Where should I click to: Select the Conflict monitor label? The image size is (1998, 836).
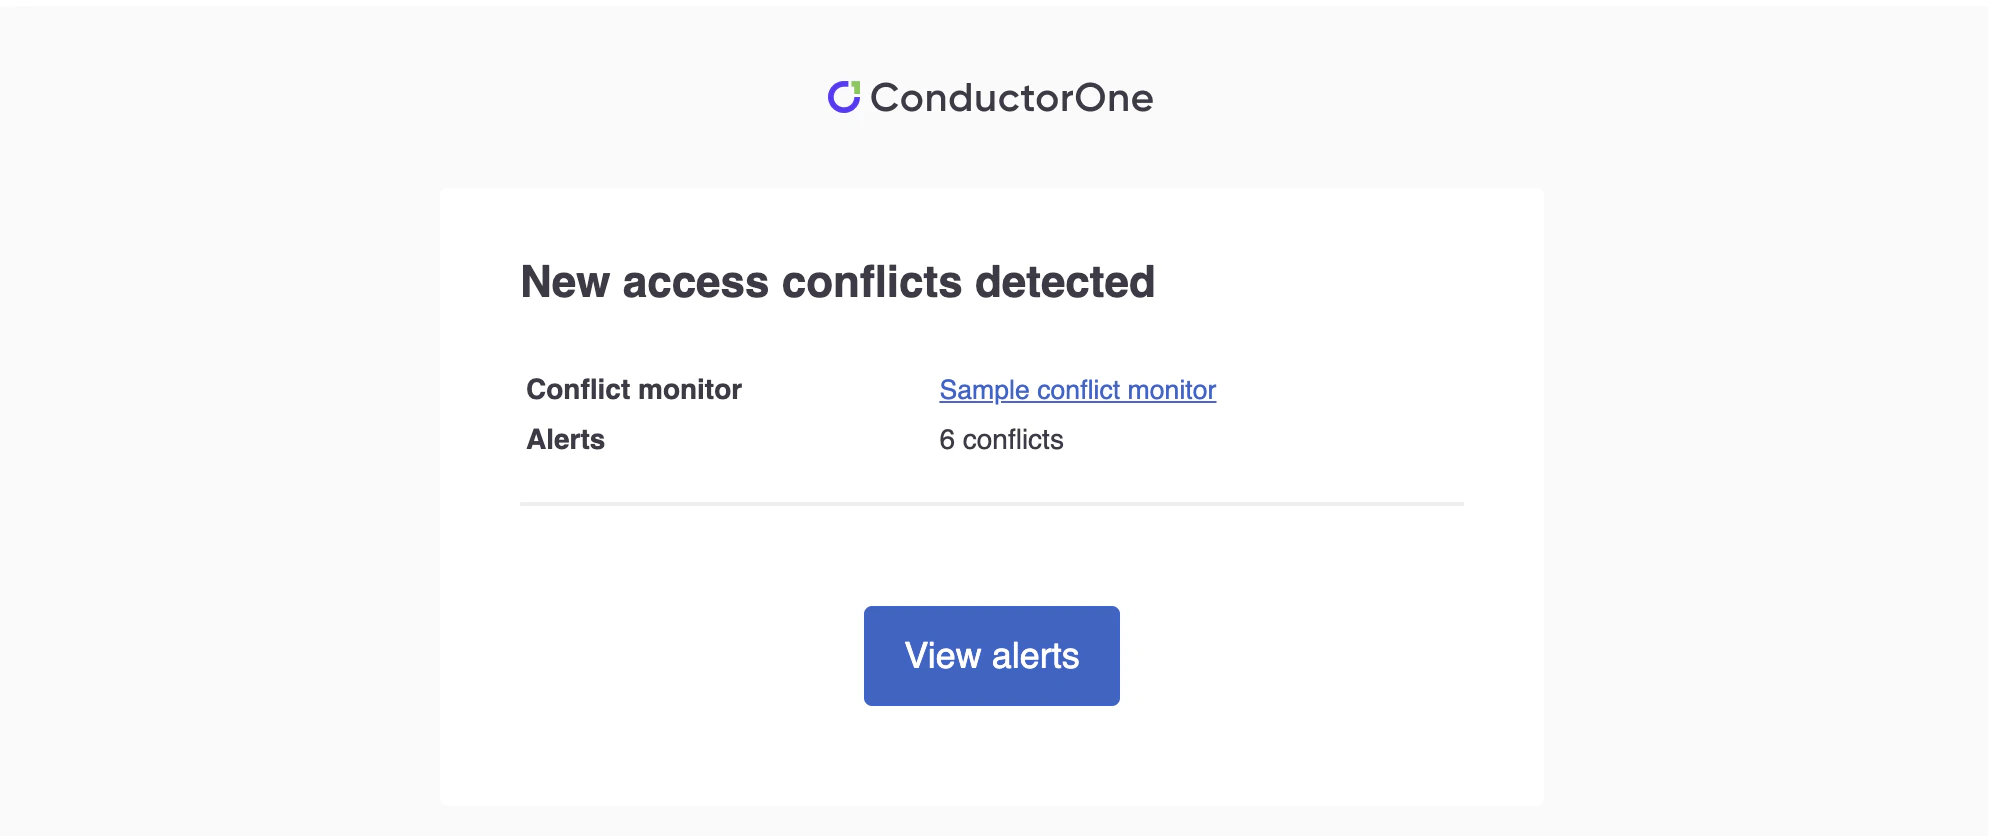coord(634,390)
